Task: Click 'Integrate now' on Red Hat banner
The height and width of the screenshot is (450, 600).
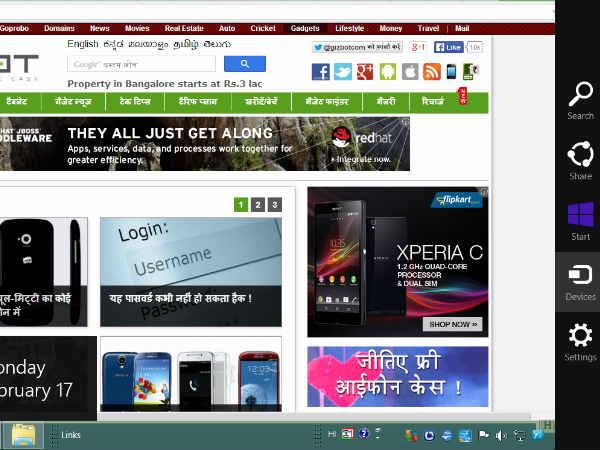Action: pyautogui.click(x=361, y=159)
